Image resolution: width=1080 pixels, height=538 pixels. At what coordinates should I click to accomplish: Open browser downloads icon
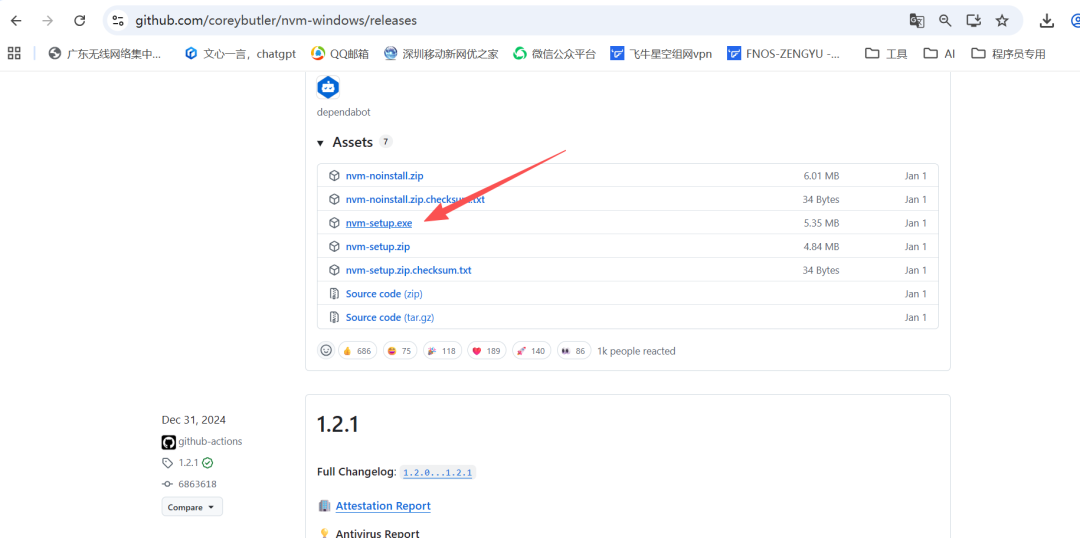coord(1047,21)
